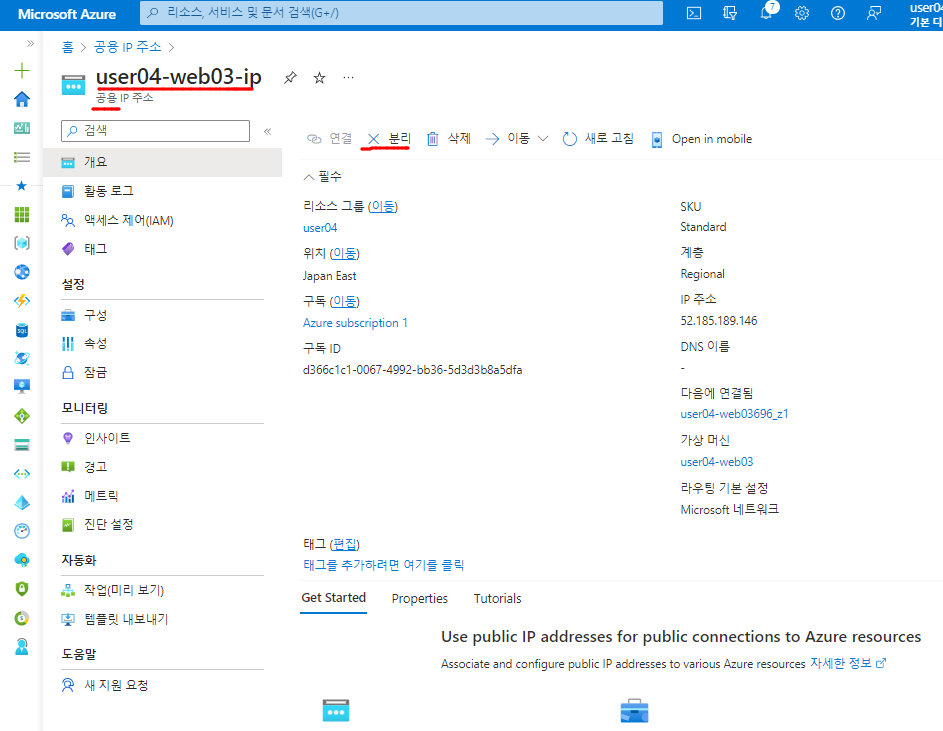The image size is (943, 731).
Task: Collapse the 필수 essentials section
Action: (x=322, y=177)
